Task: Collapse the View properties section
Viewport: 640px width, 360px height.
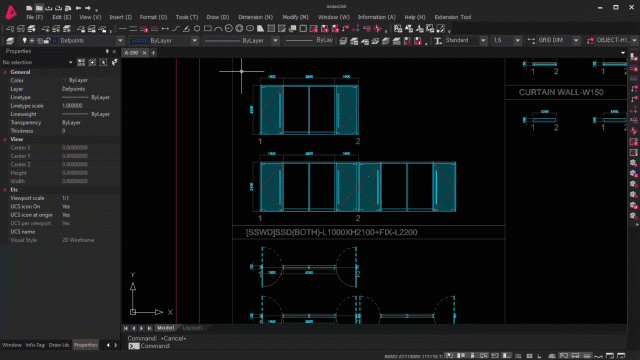Action: (5, 140)
